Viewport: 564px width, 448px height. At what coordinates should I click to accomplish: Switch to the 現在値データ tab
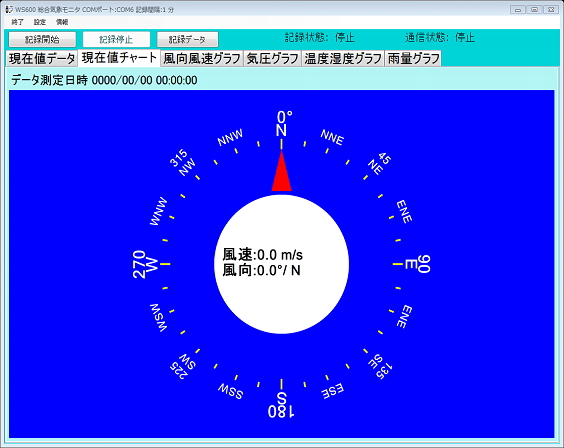point(42,59)
